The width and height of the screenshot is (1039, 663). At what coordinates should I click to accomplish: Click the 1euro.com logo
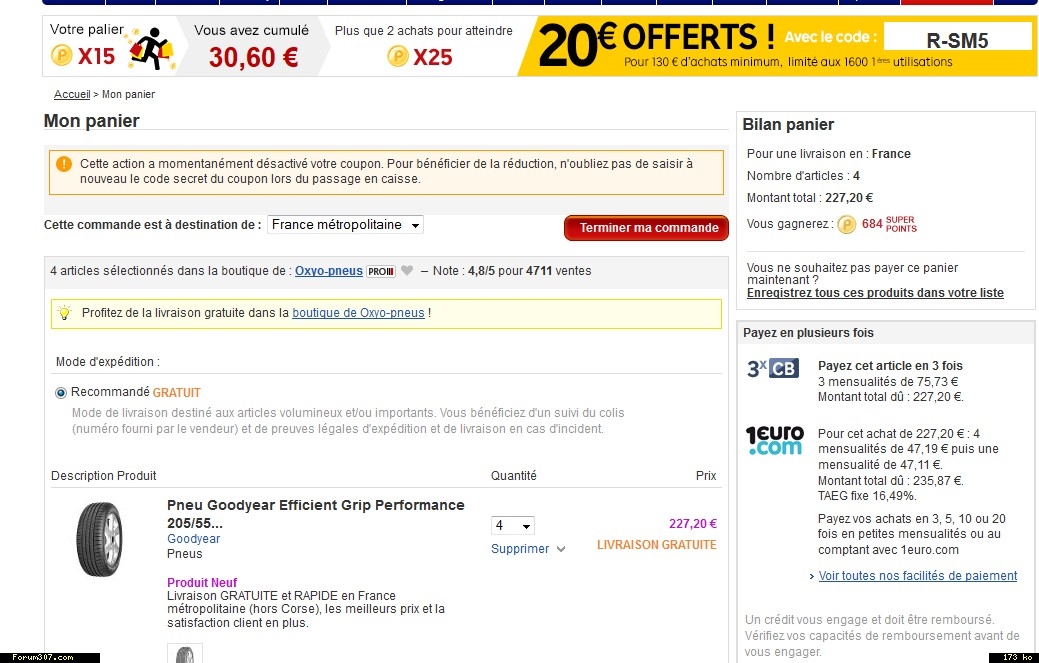coord(774,440)
